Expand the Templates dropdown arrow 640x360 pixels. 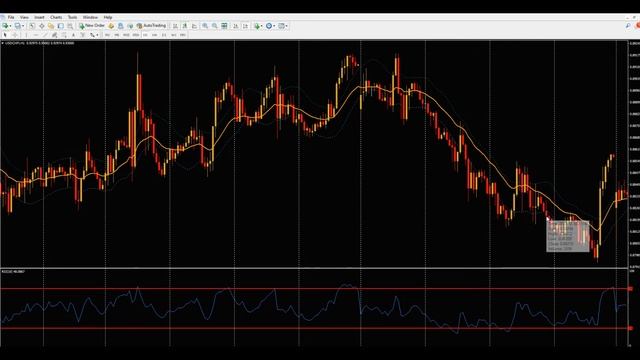pos(287,26)
